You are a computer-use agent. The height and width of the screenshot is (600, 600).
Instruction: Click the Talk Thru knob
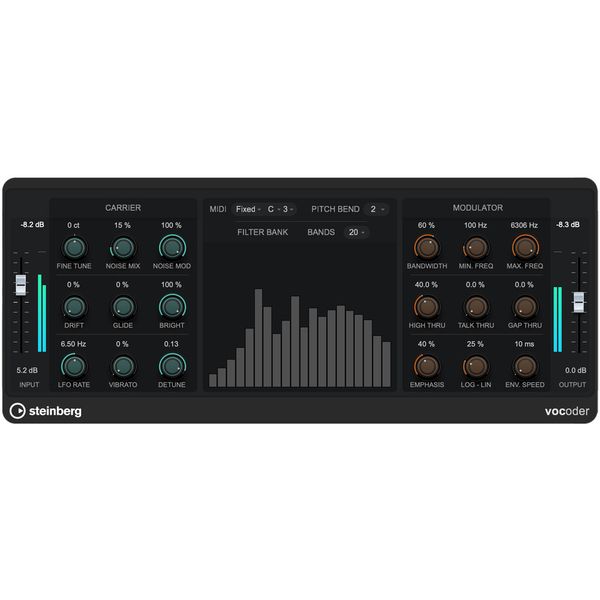click(476, 307)
